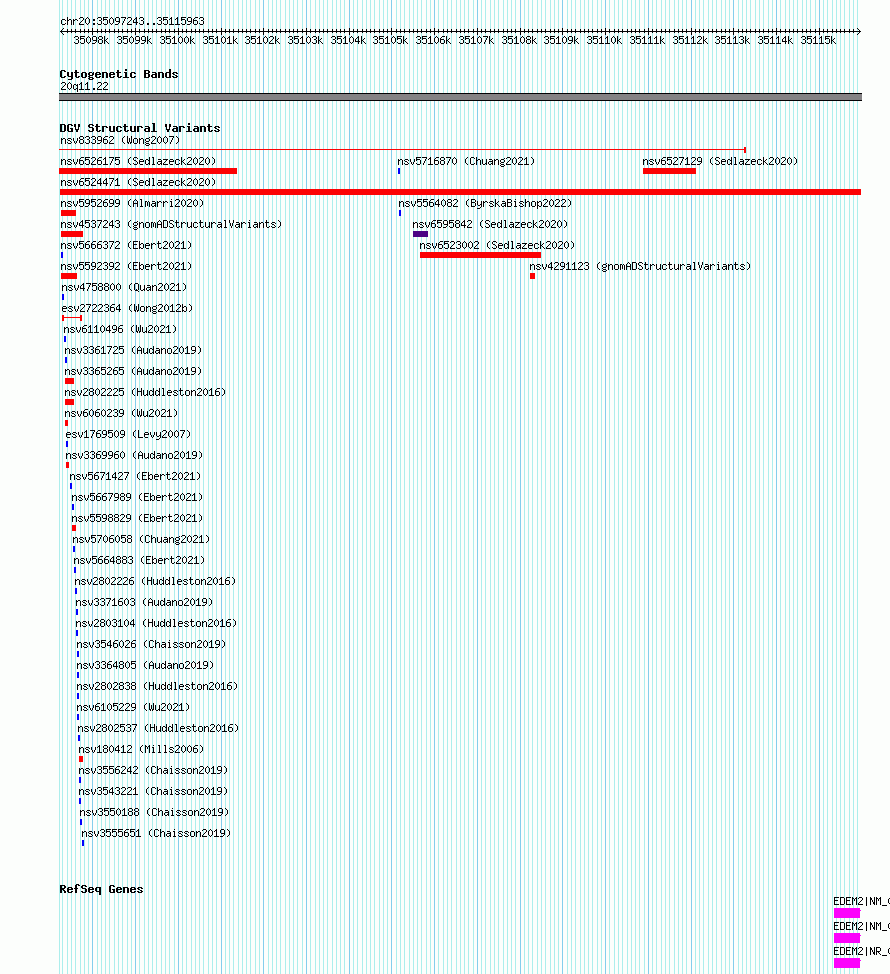This screenshot has width=890, height=974.
Task: Open nsv2803104 (Huddleston2016) label
Action: pos(157,624)
